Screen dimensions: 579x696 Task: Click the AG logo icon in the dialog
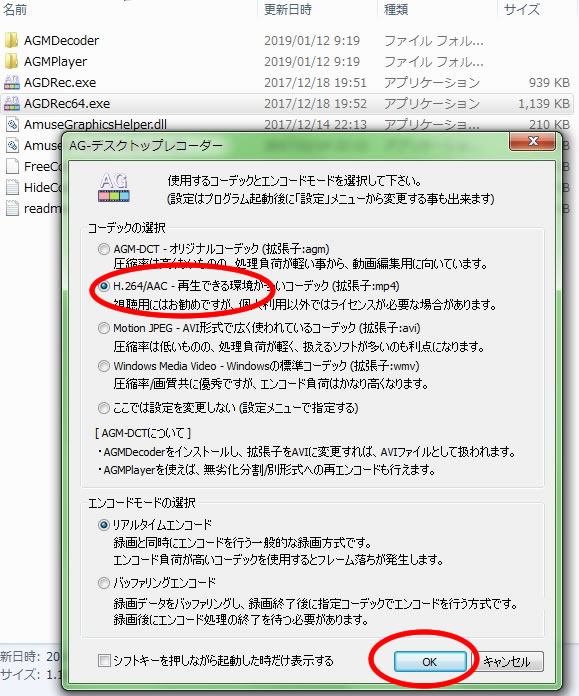[114, 188]
